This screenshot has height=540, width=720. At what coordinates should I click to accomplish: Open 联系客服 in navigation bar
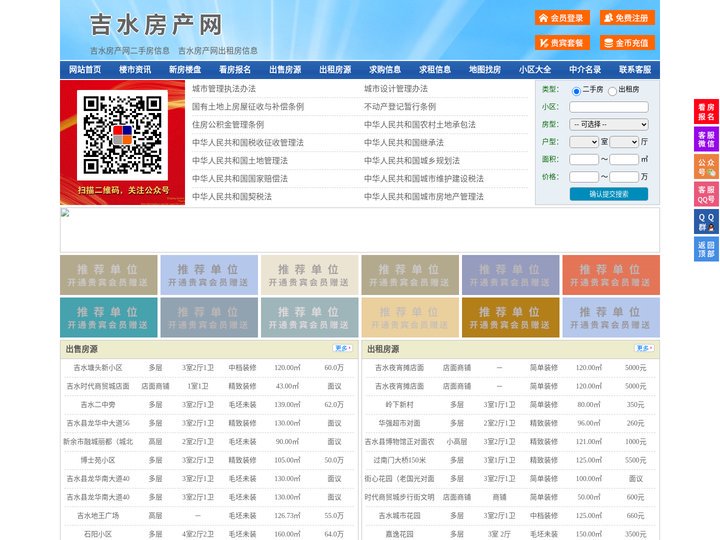pyautogui.click(x=635, y=70)
